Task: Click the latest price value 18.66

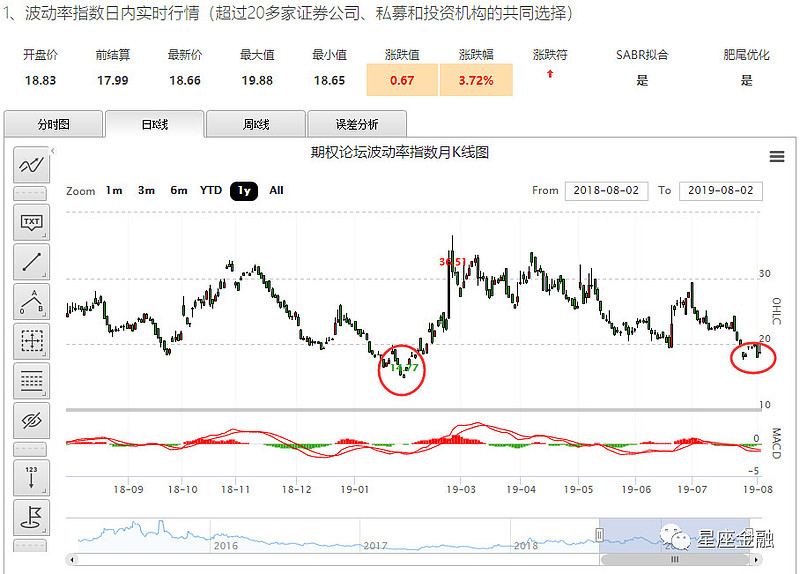Action: (185, 81)
